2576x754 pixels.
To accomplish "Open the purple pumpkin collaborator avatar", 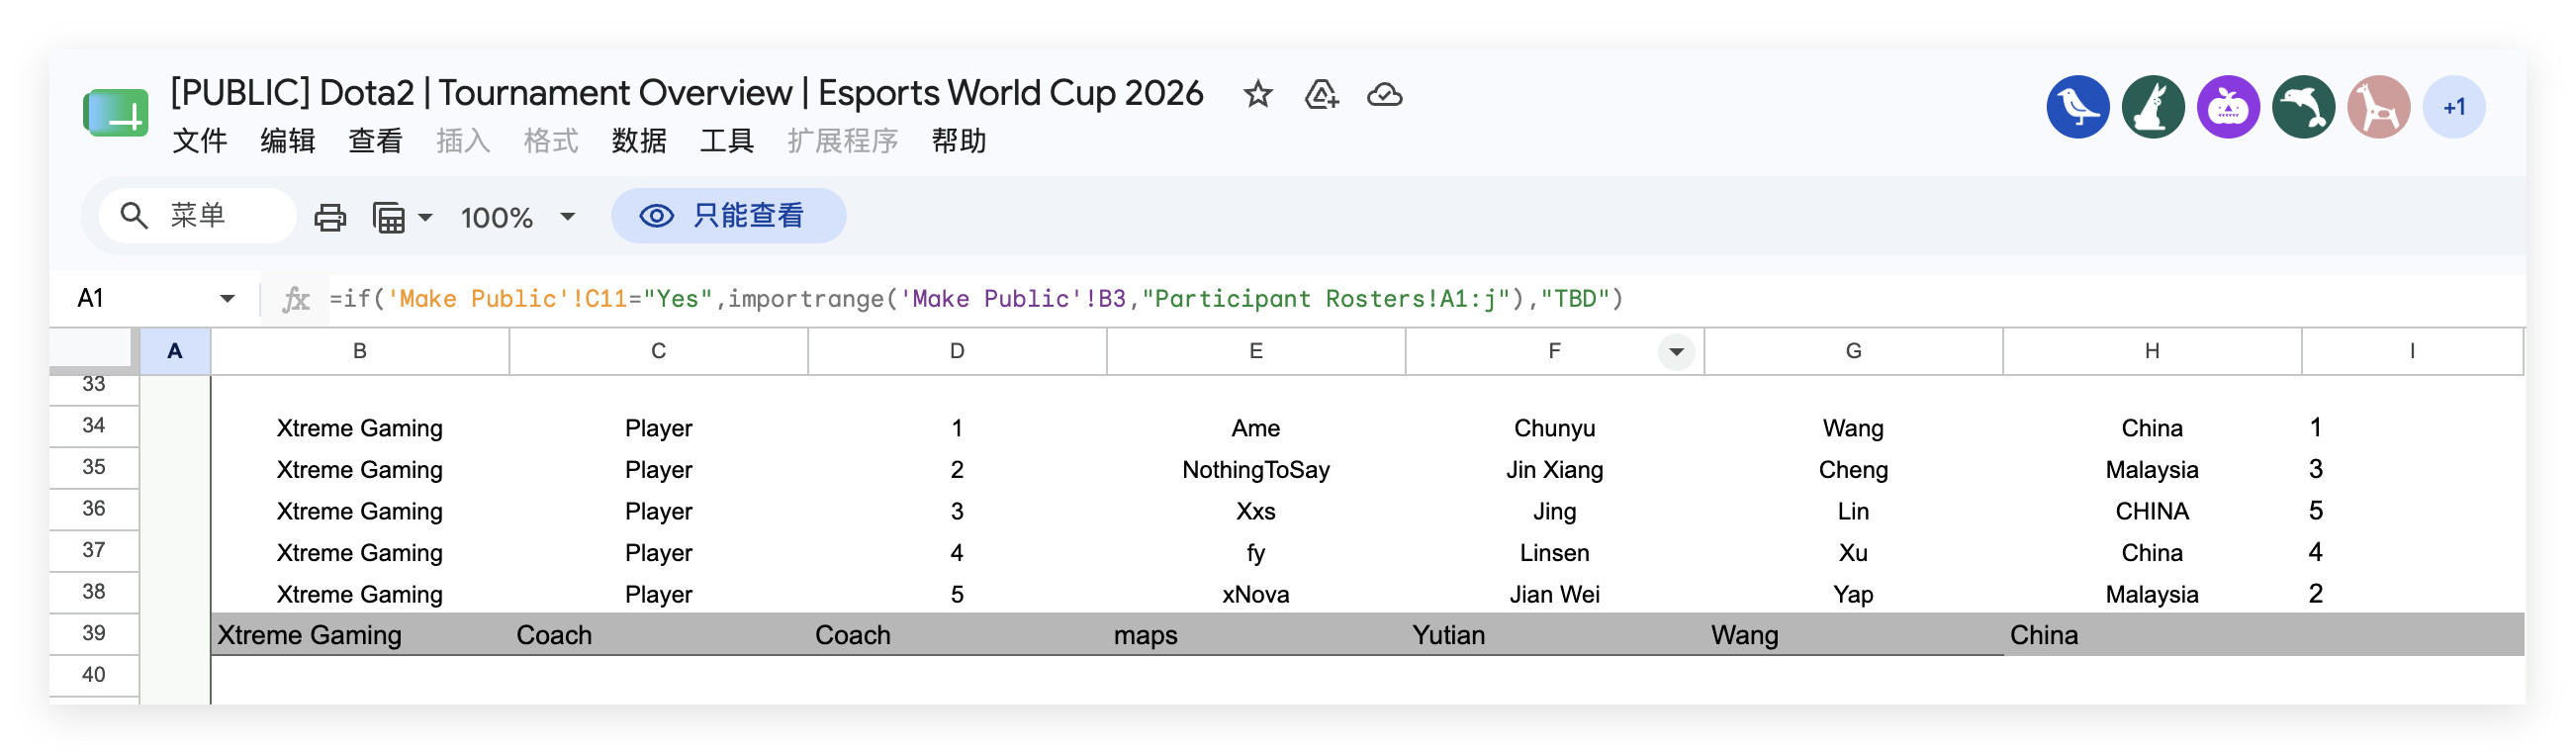I will (x=2227, y=107).
